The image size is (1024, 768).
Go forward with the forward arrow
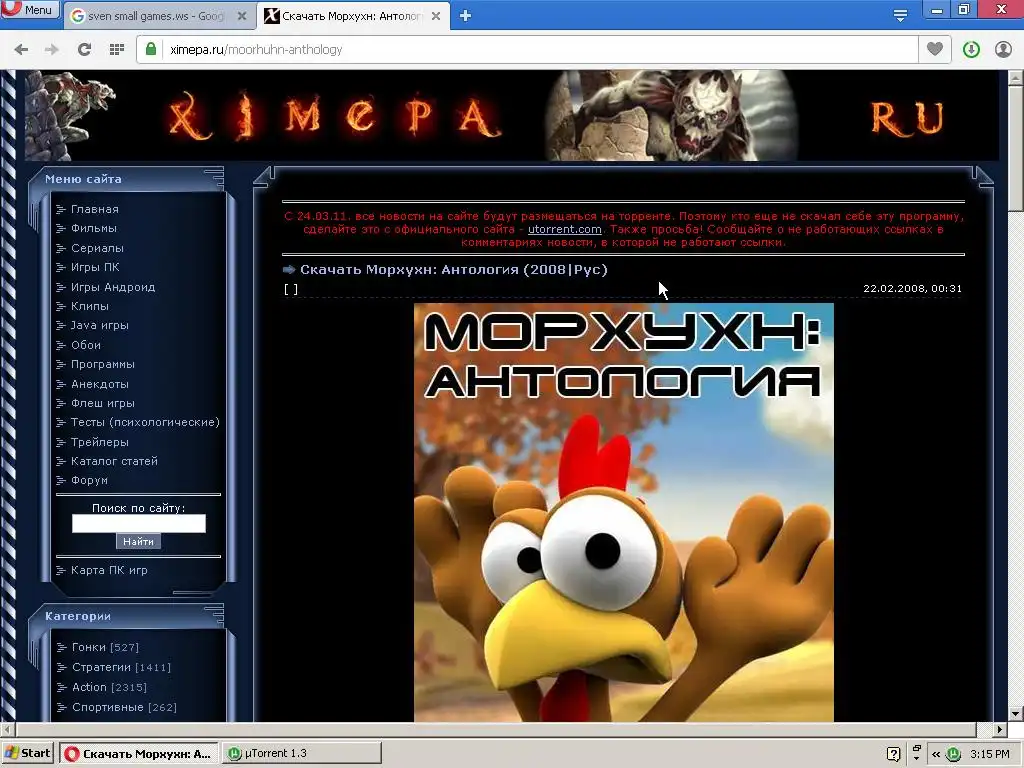[52, 50]
